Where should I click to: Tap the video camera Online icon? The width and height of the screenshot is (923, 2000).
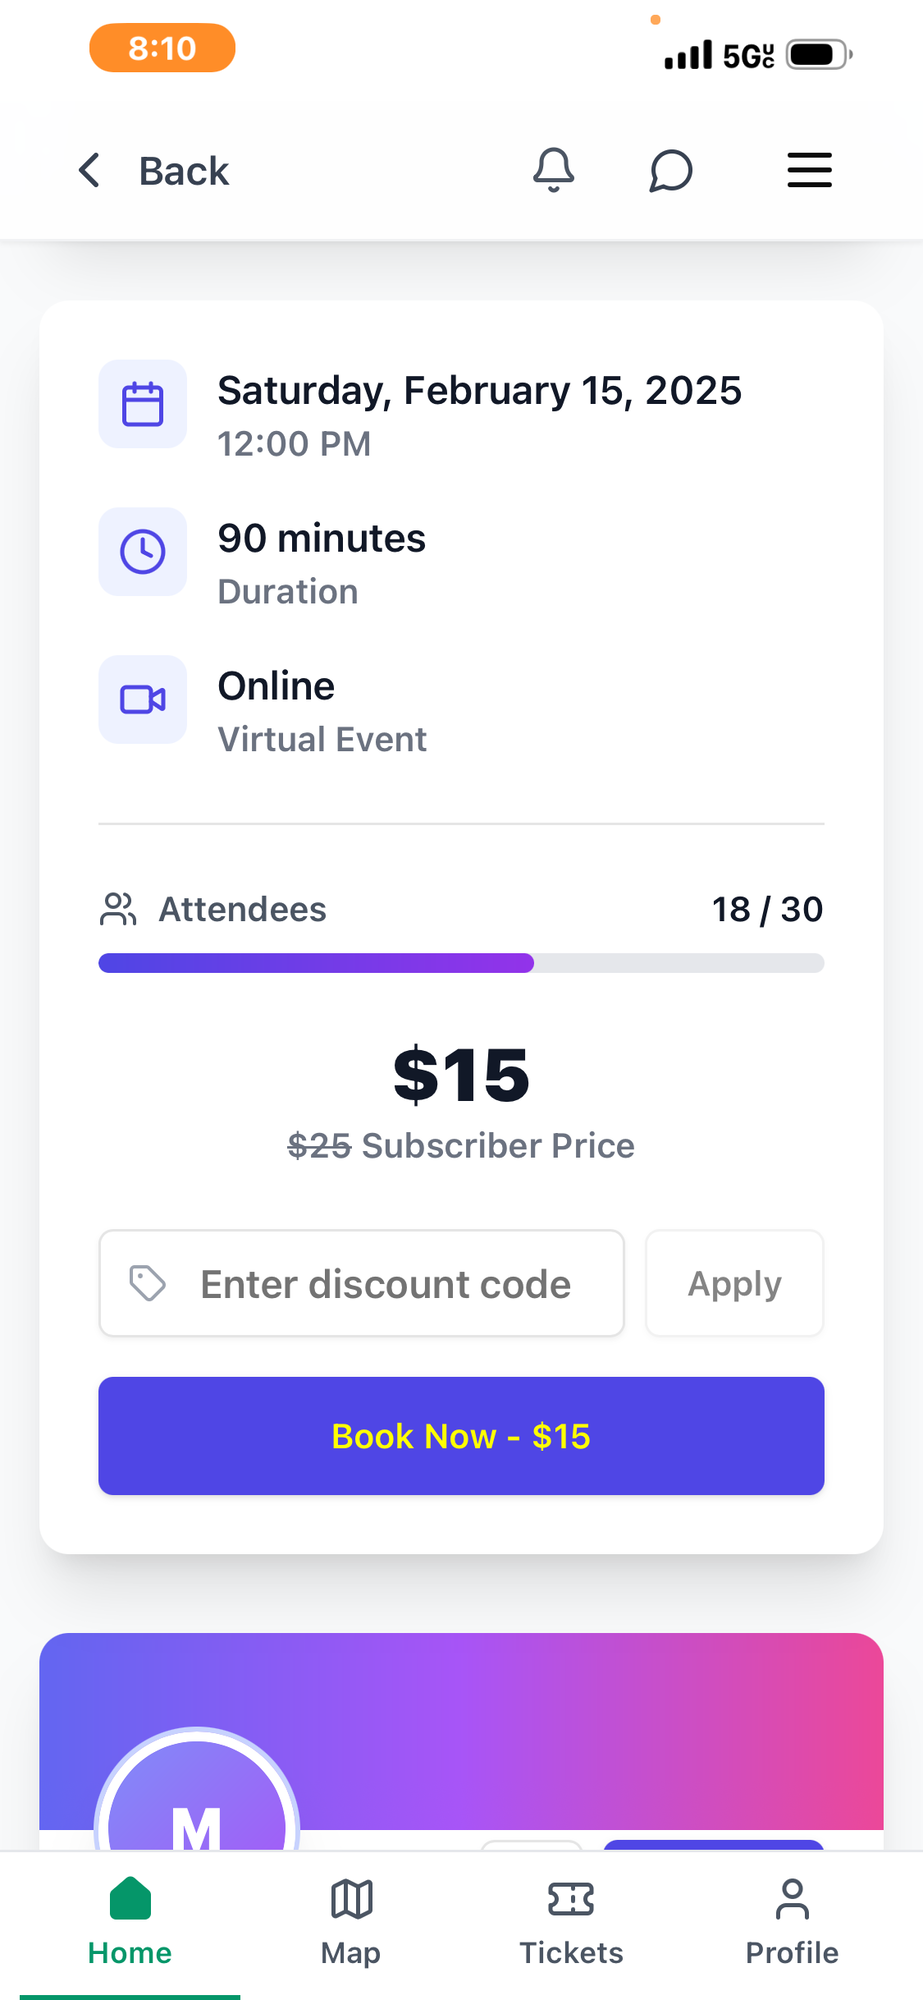click(143, 699)
